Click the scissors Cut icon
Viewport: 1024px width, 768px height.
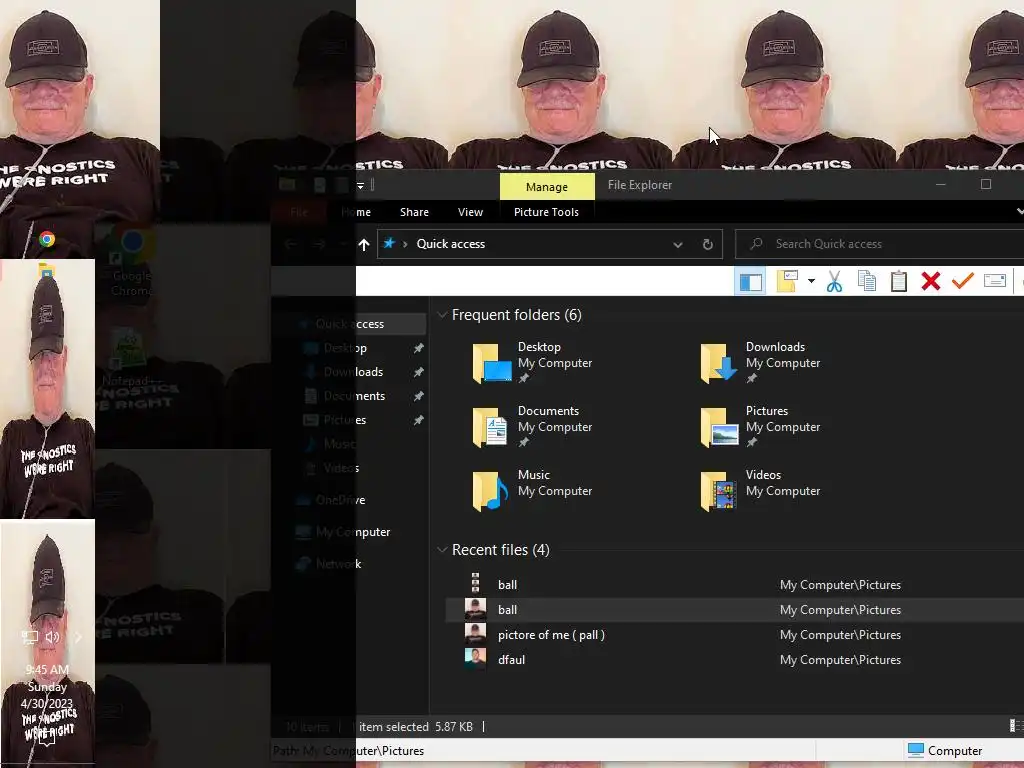tap(835, 281)
